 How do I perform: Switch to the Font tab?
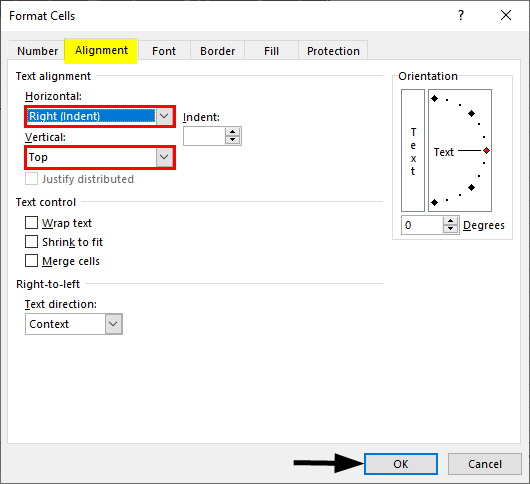coord(164,51)
